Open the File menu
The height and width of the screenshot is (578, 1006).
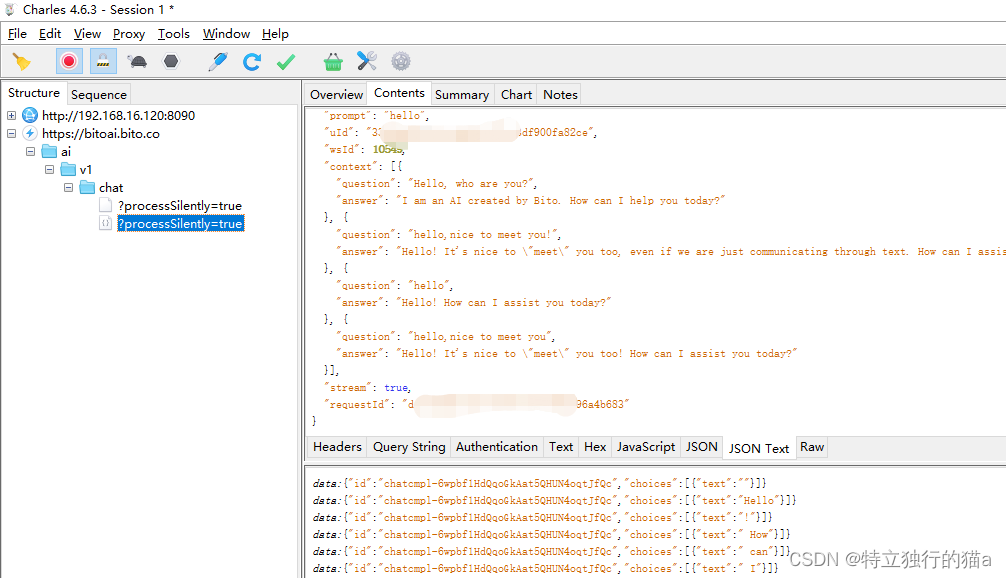point(17,34)
